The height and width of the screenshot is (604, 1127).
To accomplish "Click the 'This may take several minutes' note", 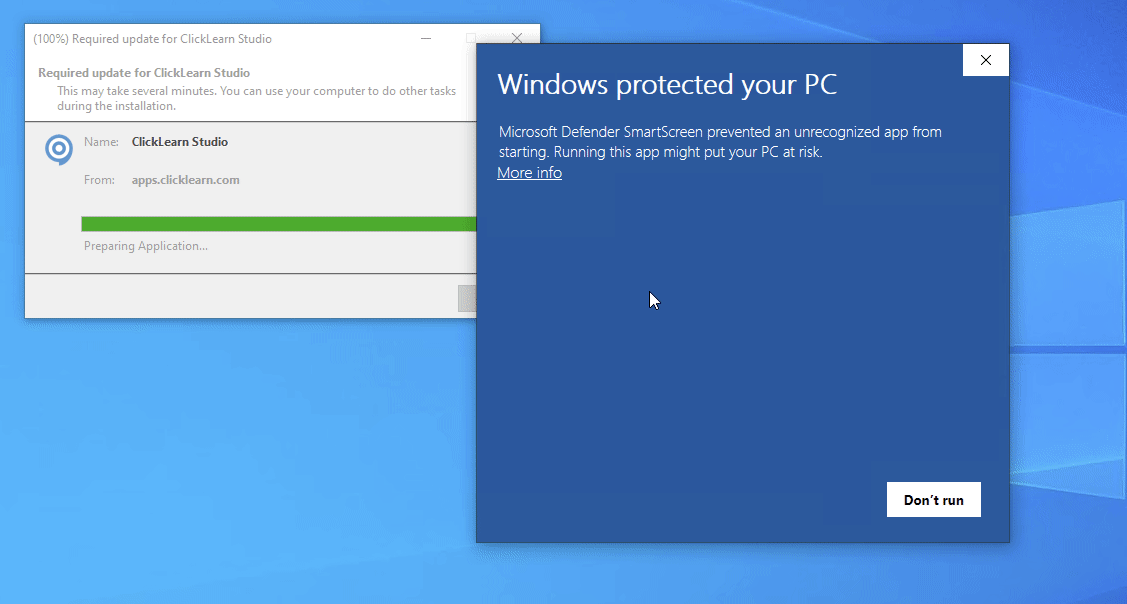I will pos(257,99).
